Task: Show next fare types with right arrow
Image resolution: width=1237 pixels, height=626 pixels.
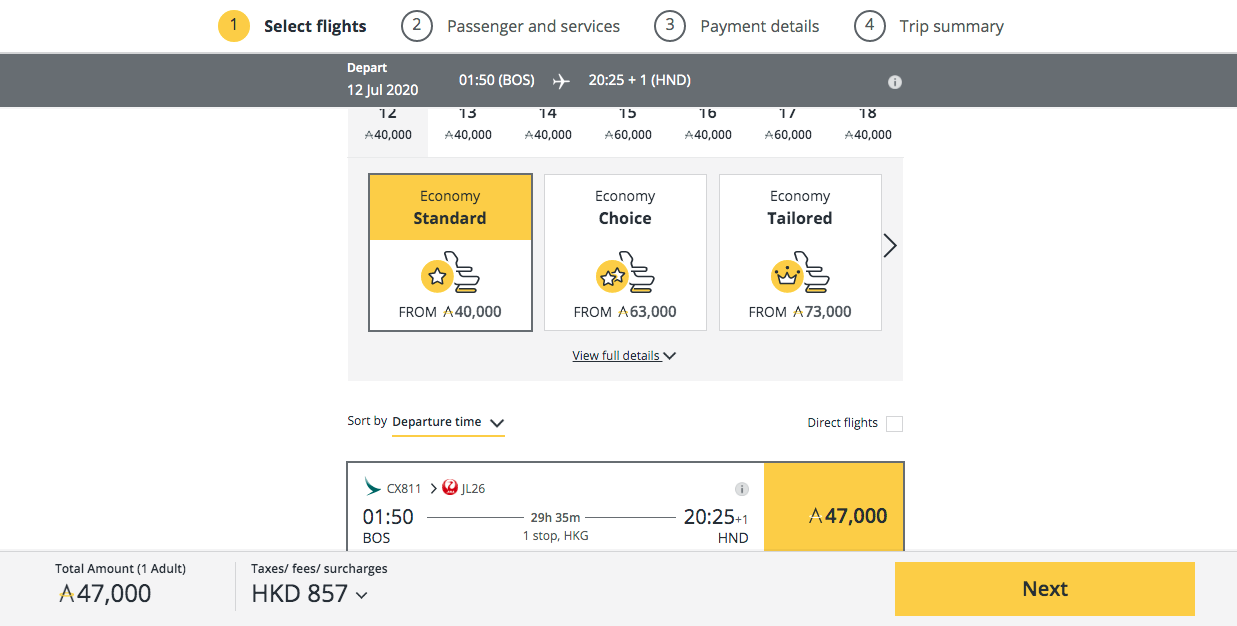Action: coord(891,246)
